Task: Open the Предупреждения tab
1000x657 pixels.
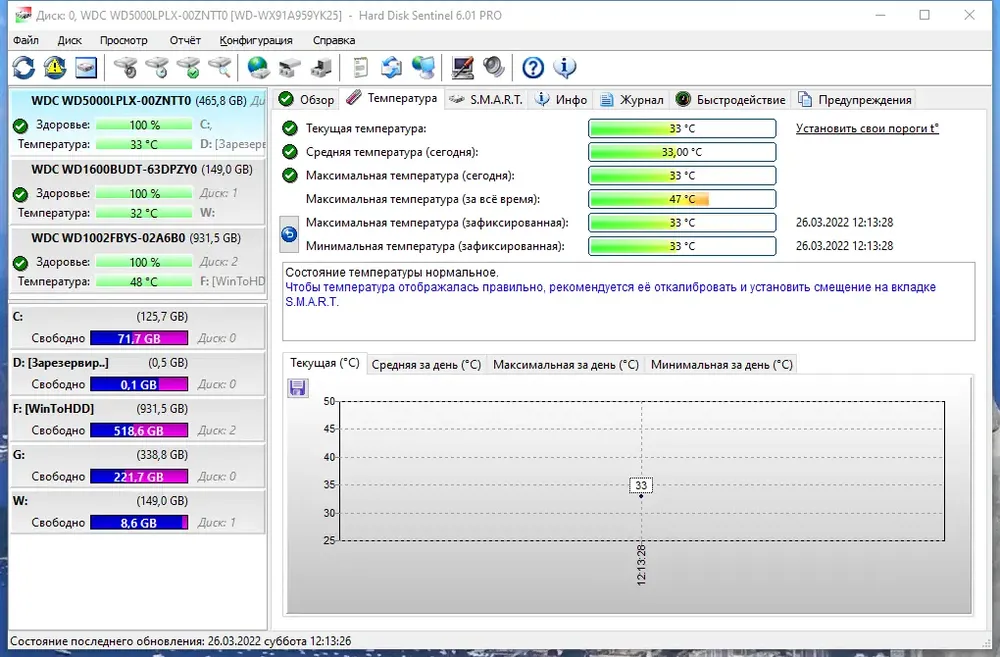Action: pyautogui.click(x=855, y=100)
